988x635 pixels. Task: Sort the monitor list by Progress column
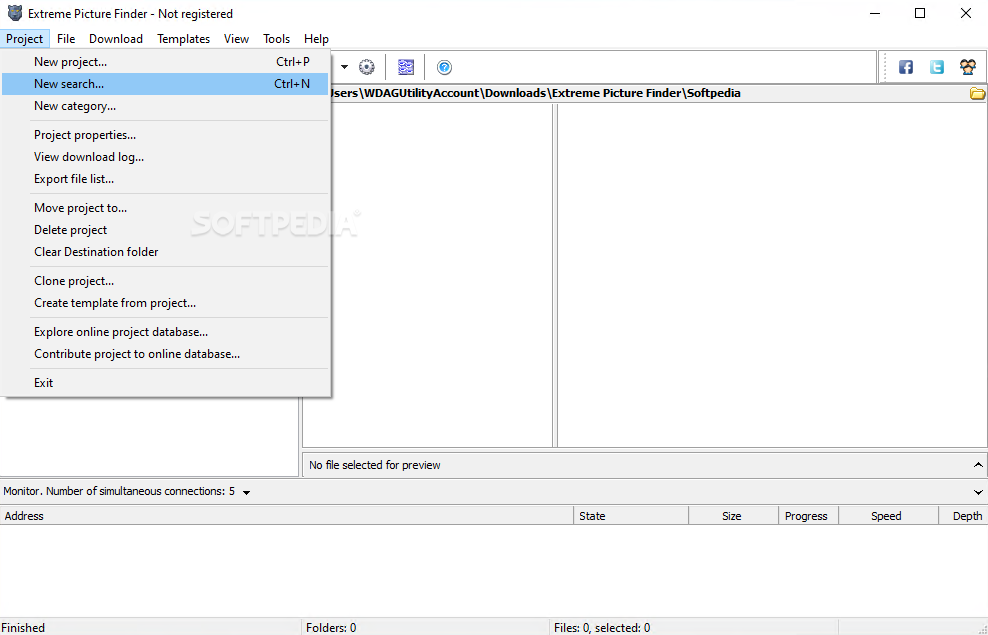[809, 516]
